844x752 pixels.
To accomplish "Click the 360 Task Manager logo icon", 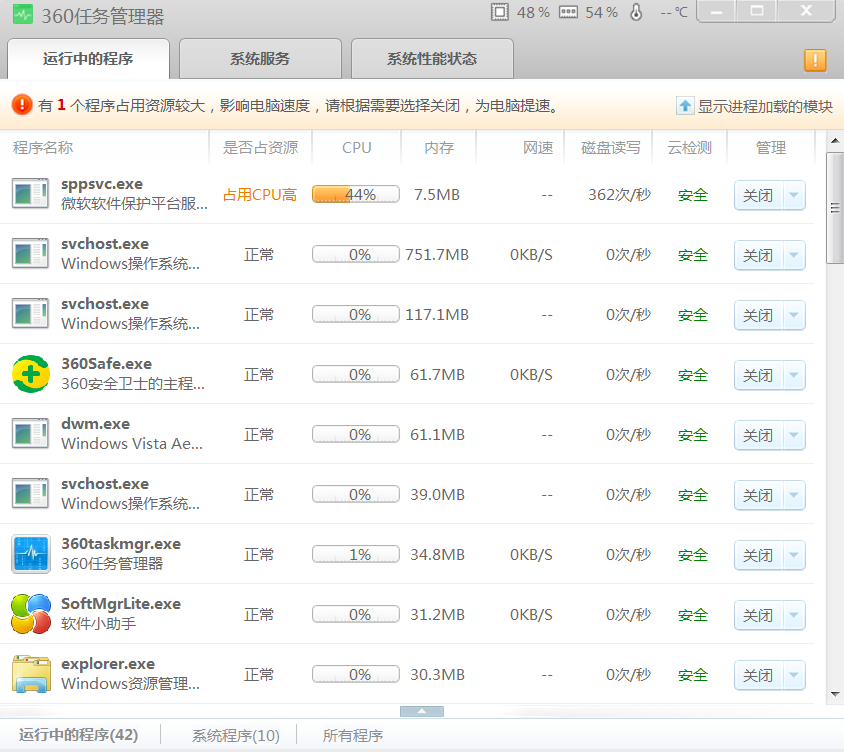I will (23, 15).
